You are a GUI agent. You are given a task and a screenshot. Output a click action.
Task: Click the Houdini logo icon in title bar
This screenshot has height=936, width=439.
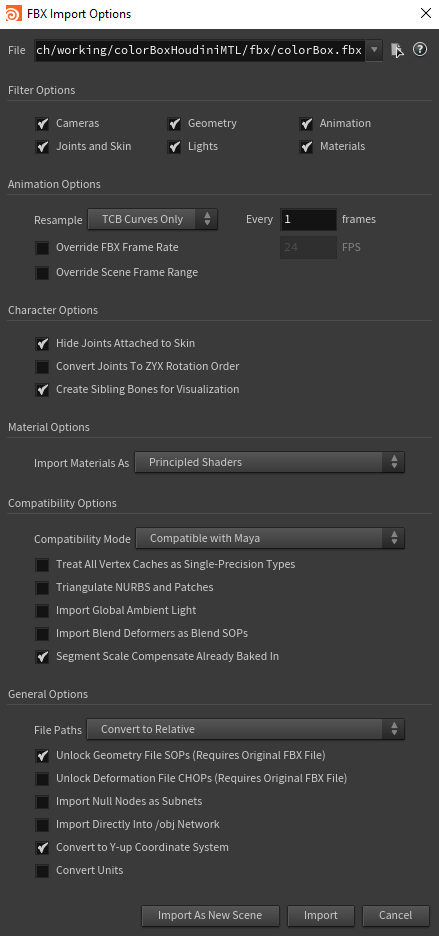pos(13,13)
